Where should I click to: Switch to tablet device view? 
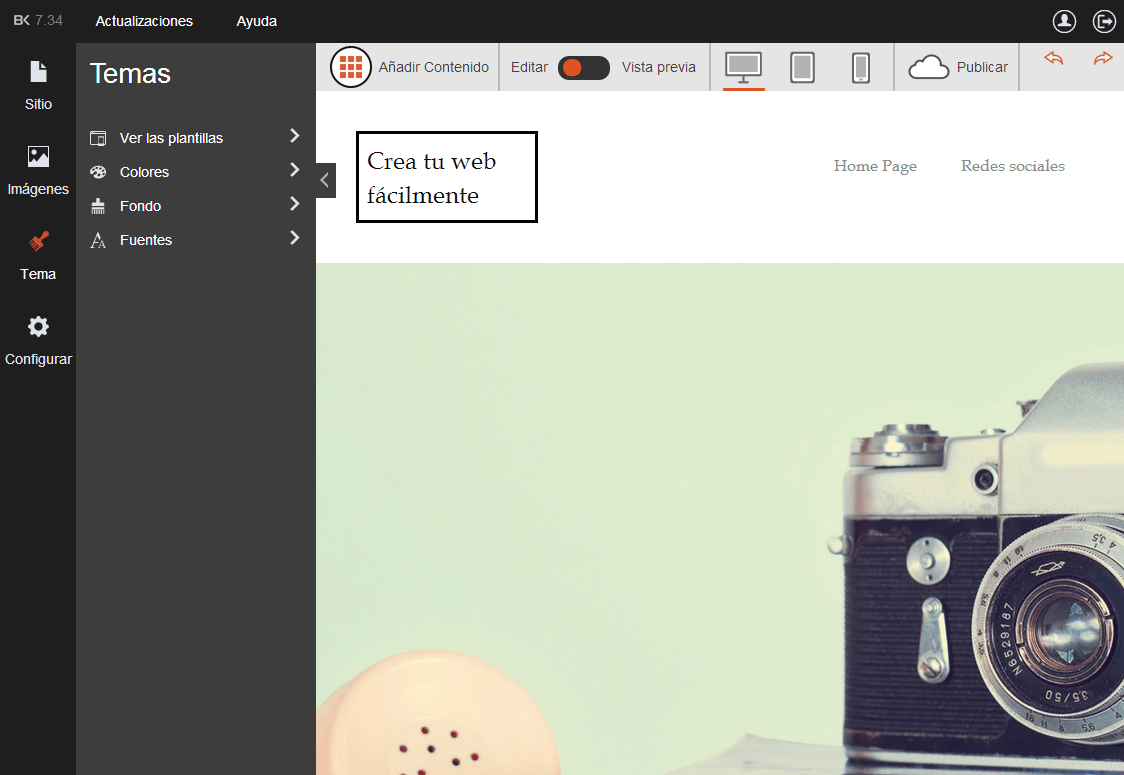802,67
